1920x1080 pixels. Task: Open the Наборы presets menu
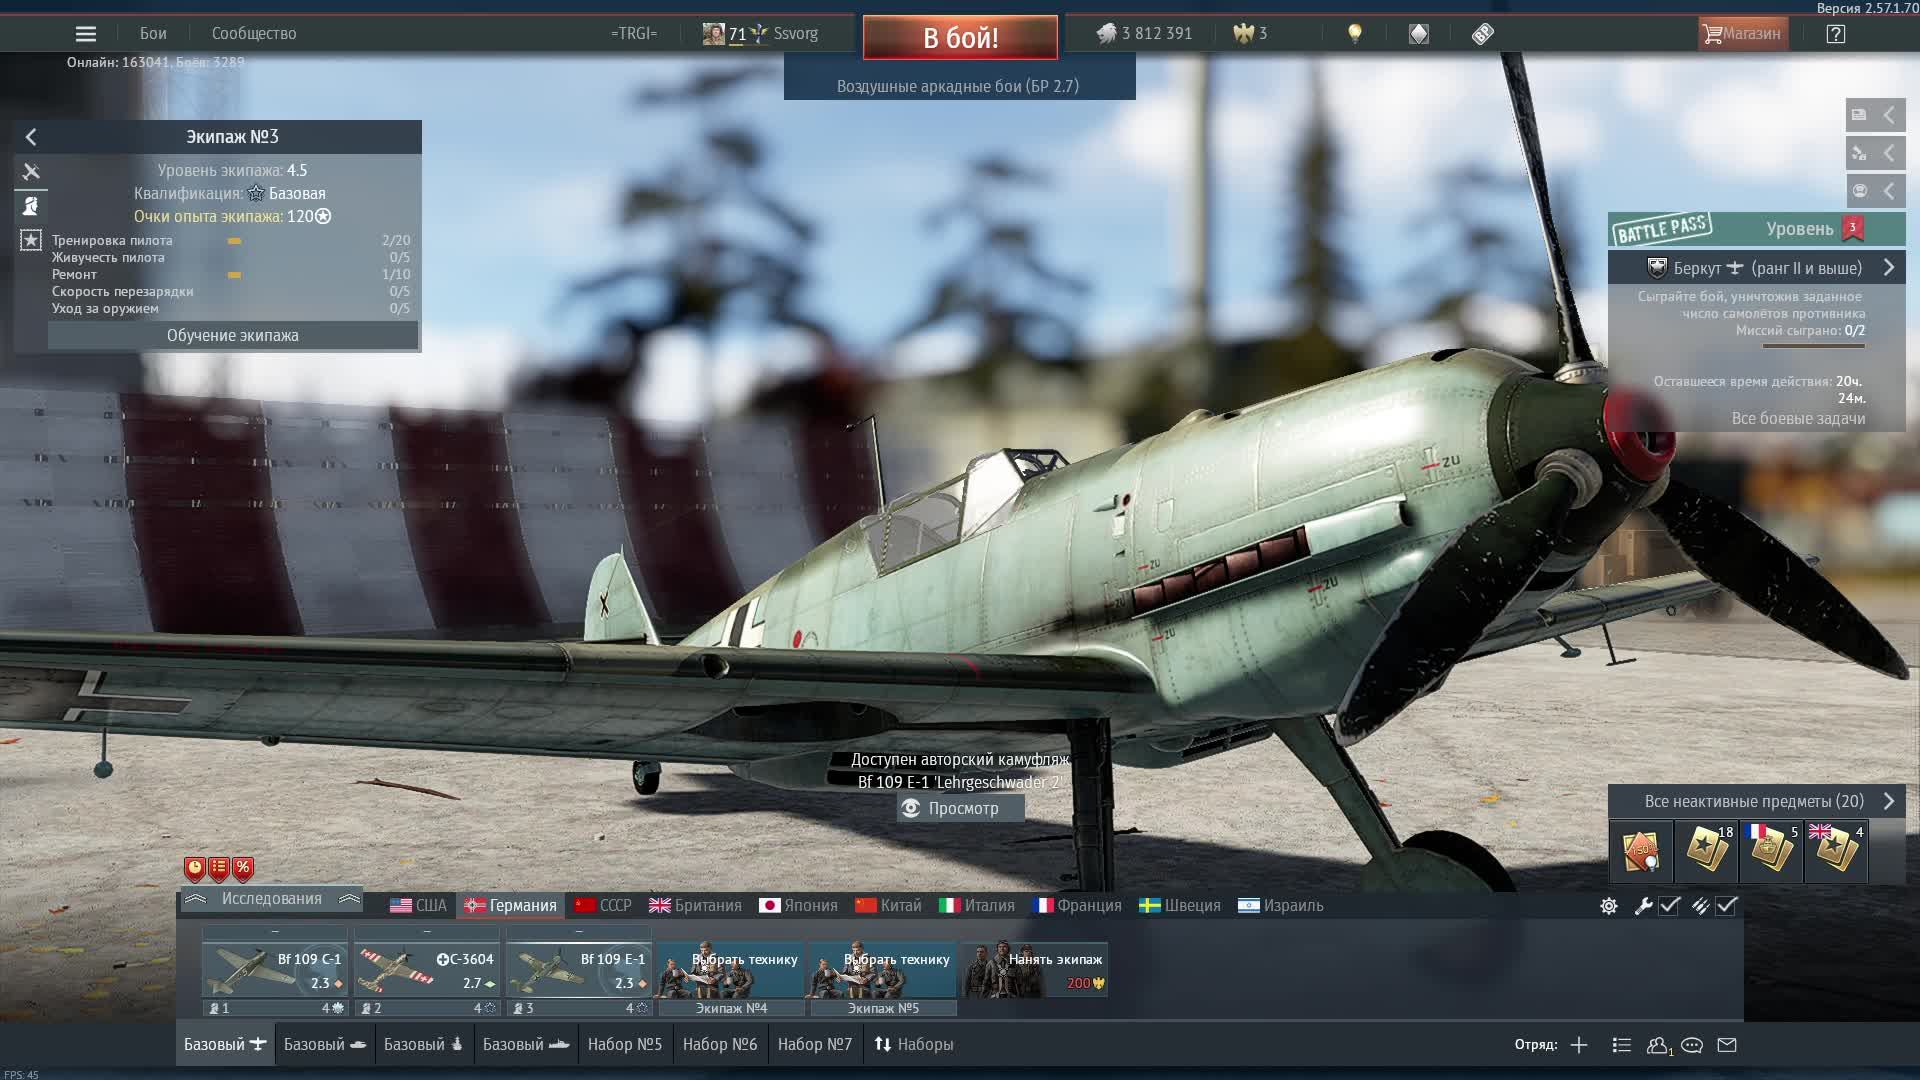tap(913, 1045)
